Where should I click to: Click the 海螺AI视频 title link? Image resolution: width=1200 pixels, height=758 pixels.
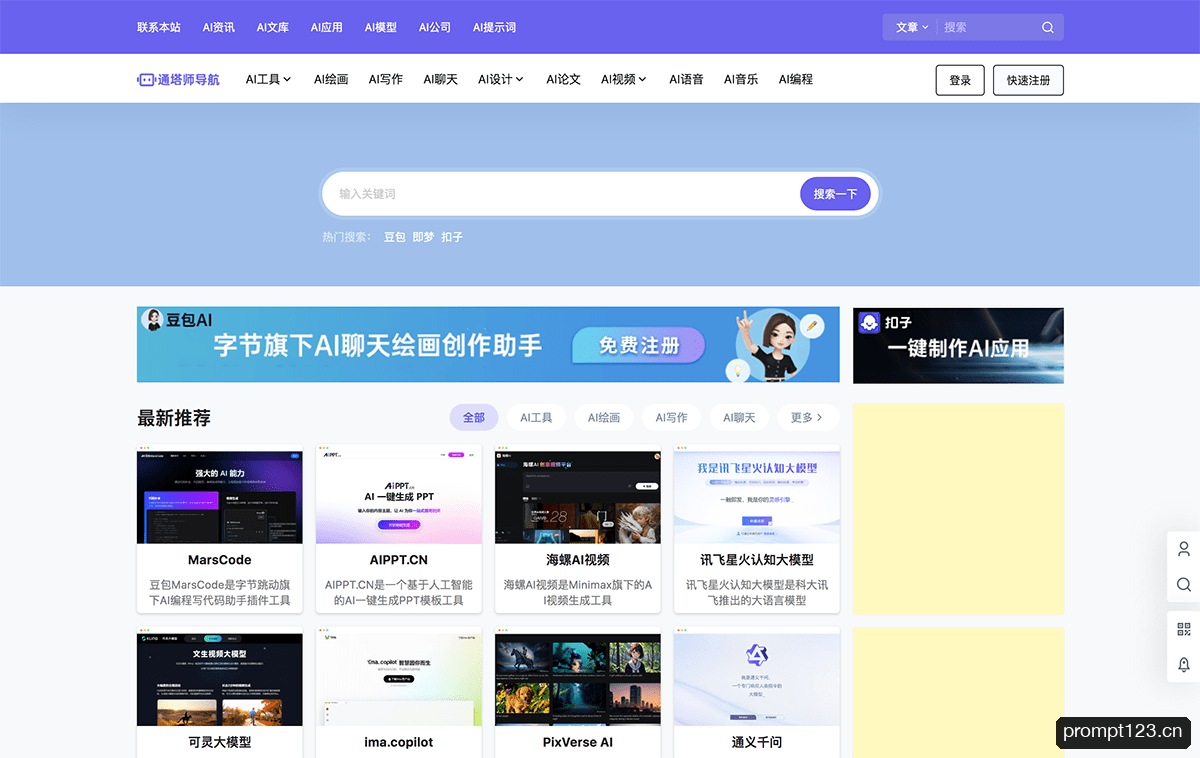578,560
